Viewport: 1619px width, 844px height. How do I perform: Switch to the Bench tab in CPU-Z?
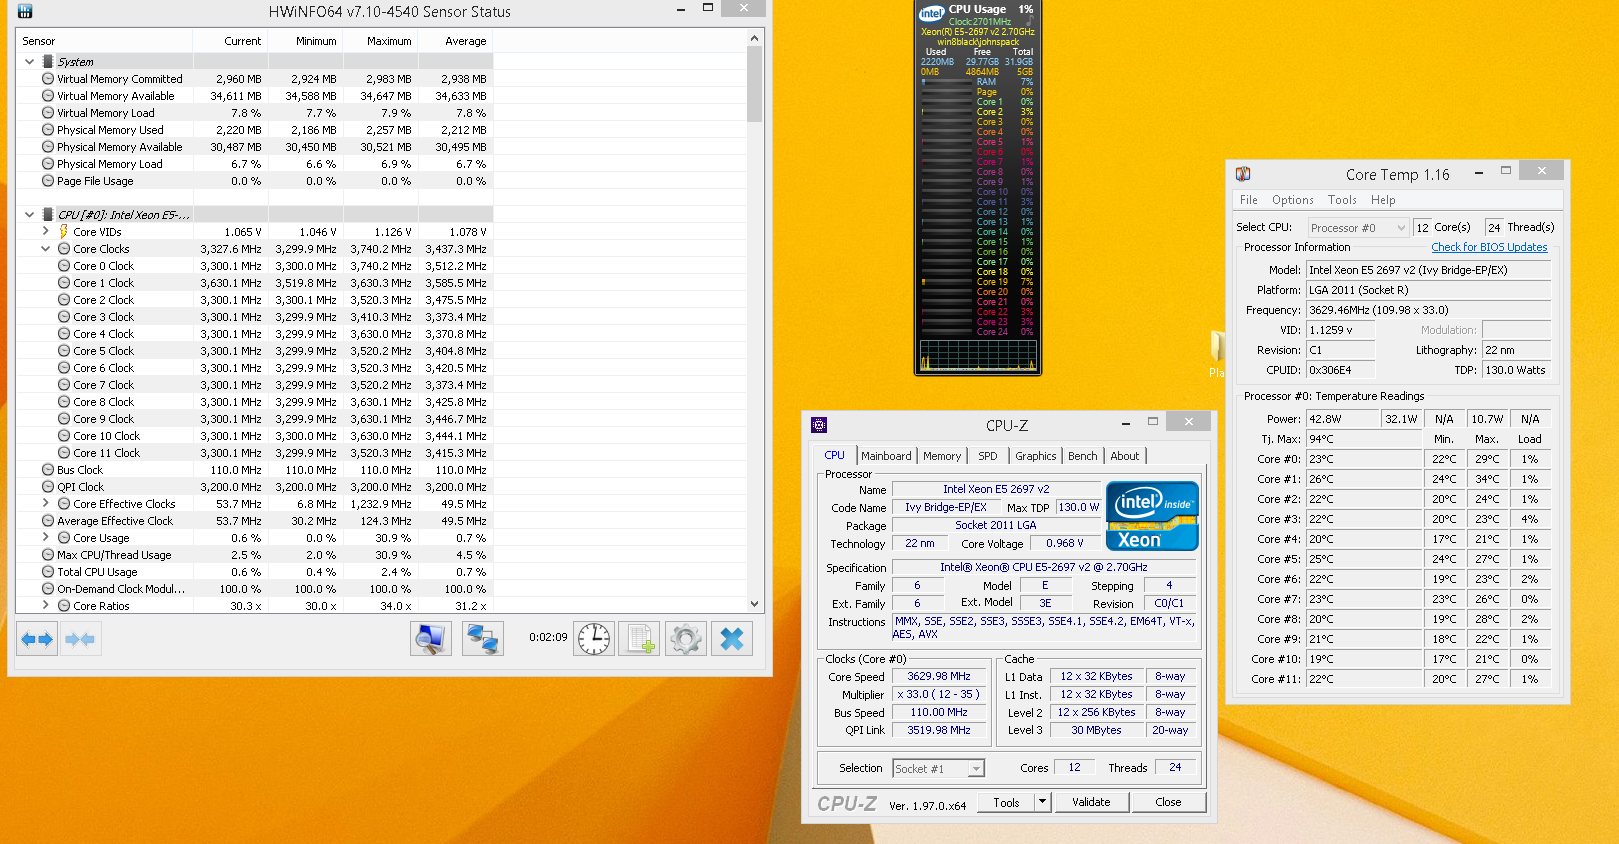(1083, 456)
